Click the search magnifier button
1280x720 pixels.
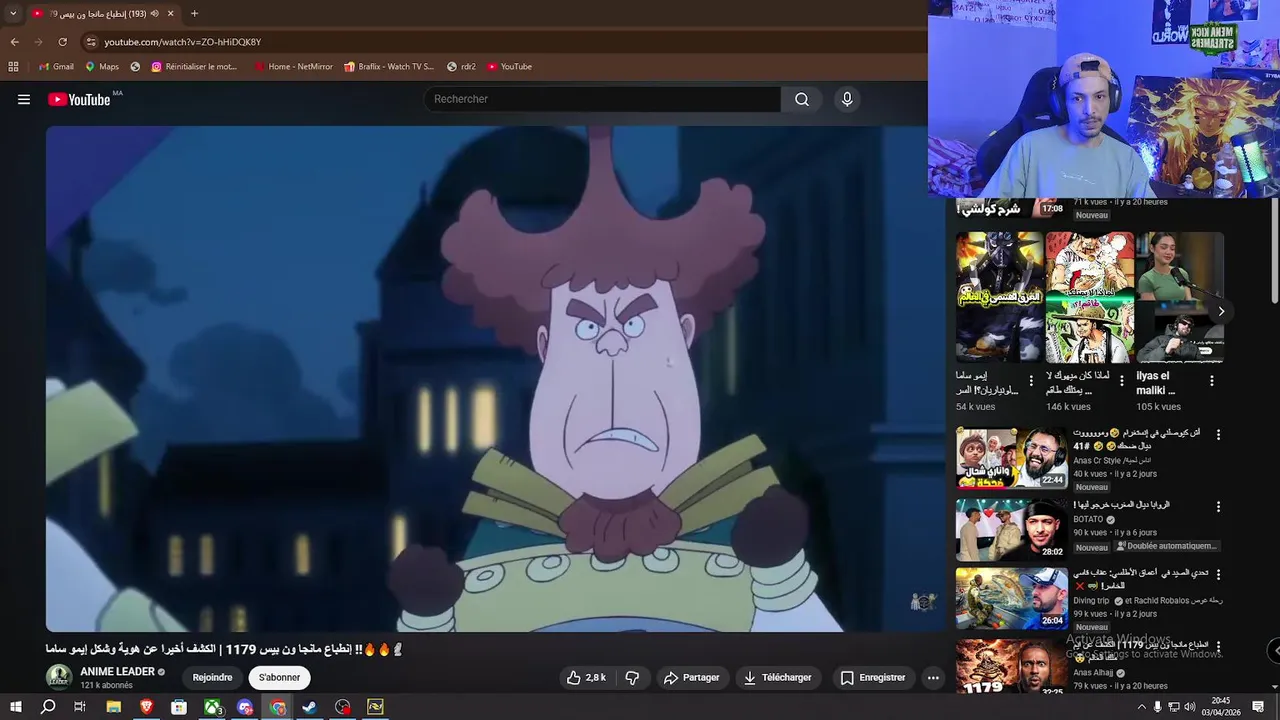[801, 99]
